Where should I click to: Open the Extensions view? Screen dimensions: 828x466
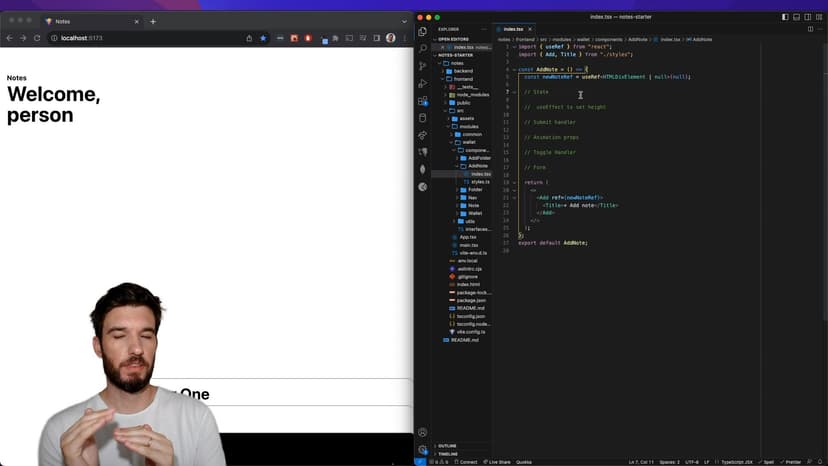click(x=423, y=101)
